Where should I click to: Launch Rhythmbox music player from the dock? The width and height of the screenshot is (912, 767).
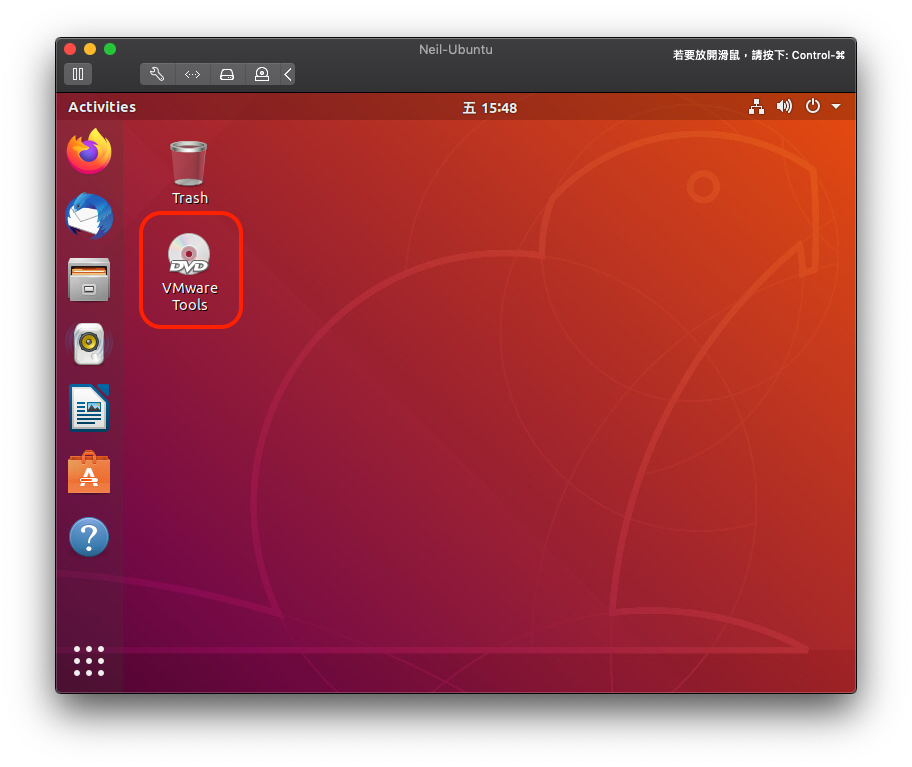click(89, 344)
